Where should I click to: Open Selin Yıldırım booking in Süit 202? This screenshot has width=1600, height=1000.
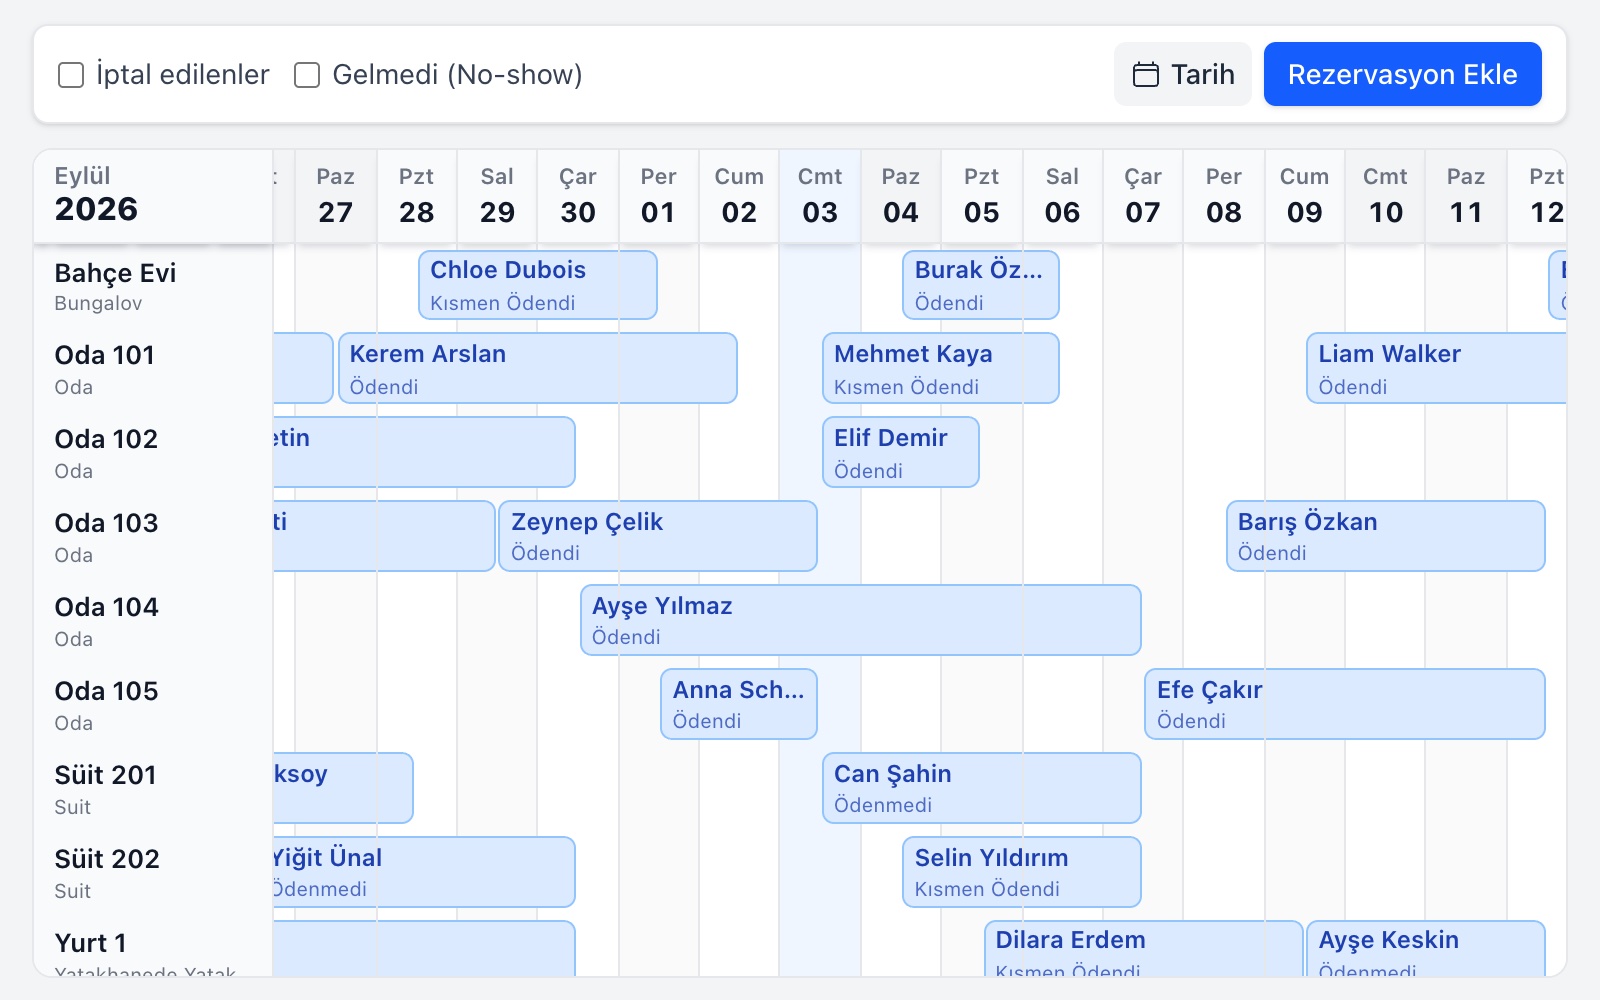point(1022,872)
